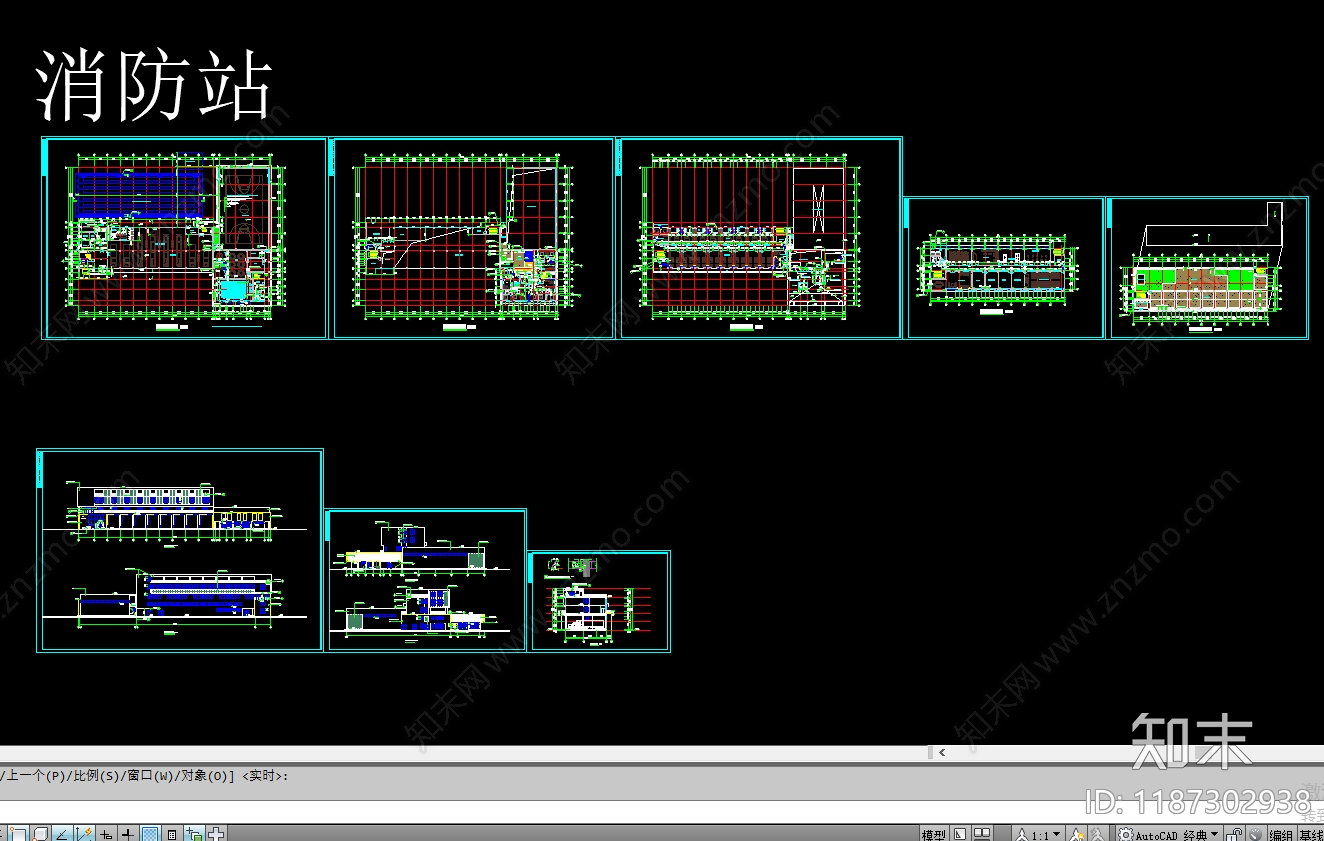Toggle lineweight display button
The height and width of the screenshot is (841, 1324).
point(128,833)
